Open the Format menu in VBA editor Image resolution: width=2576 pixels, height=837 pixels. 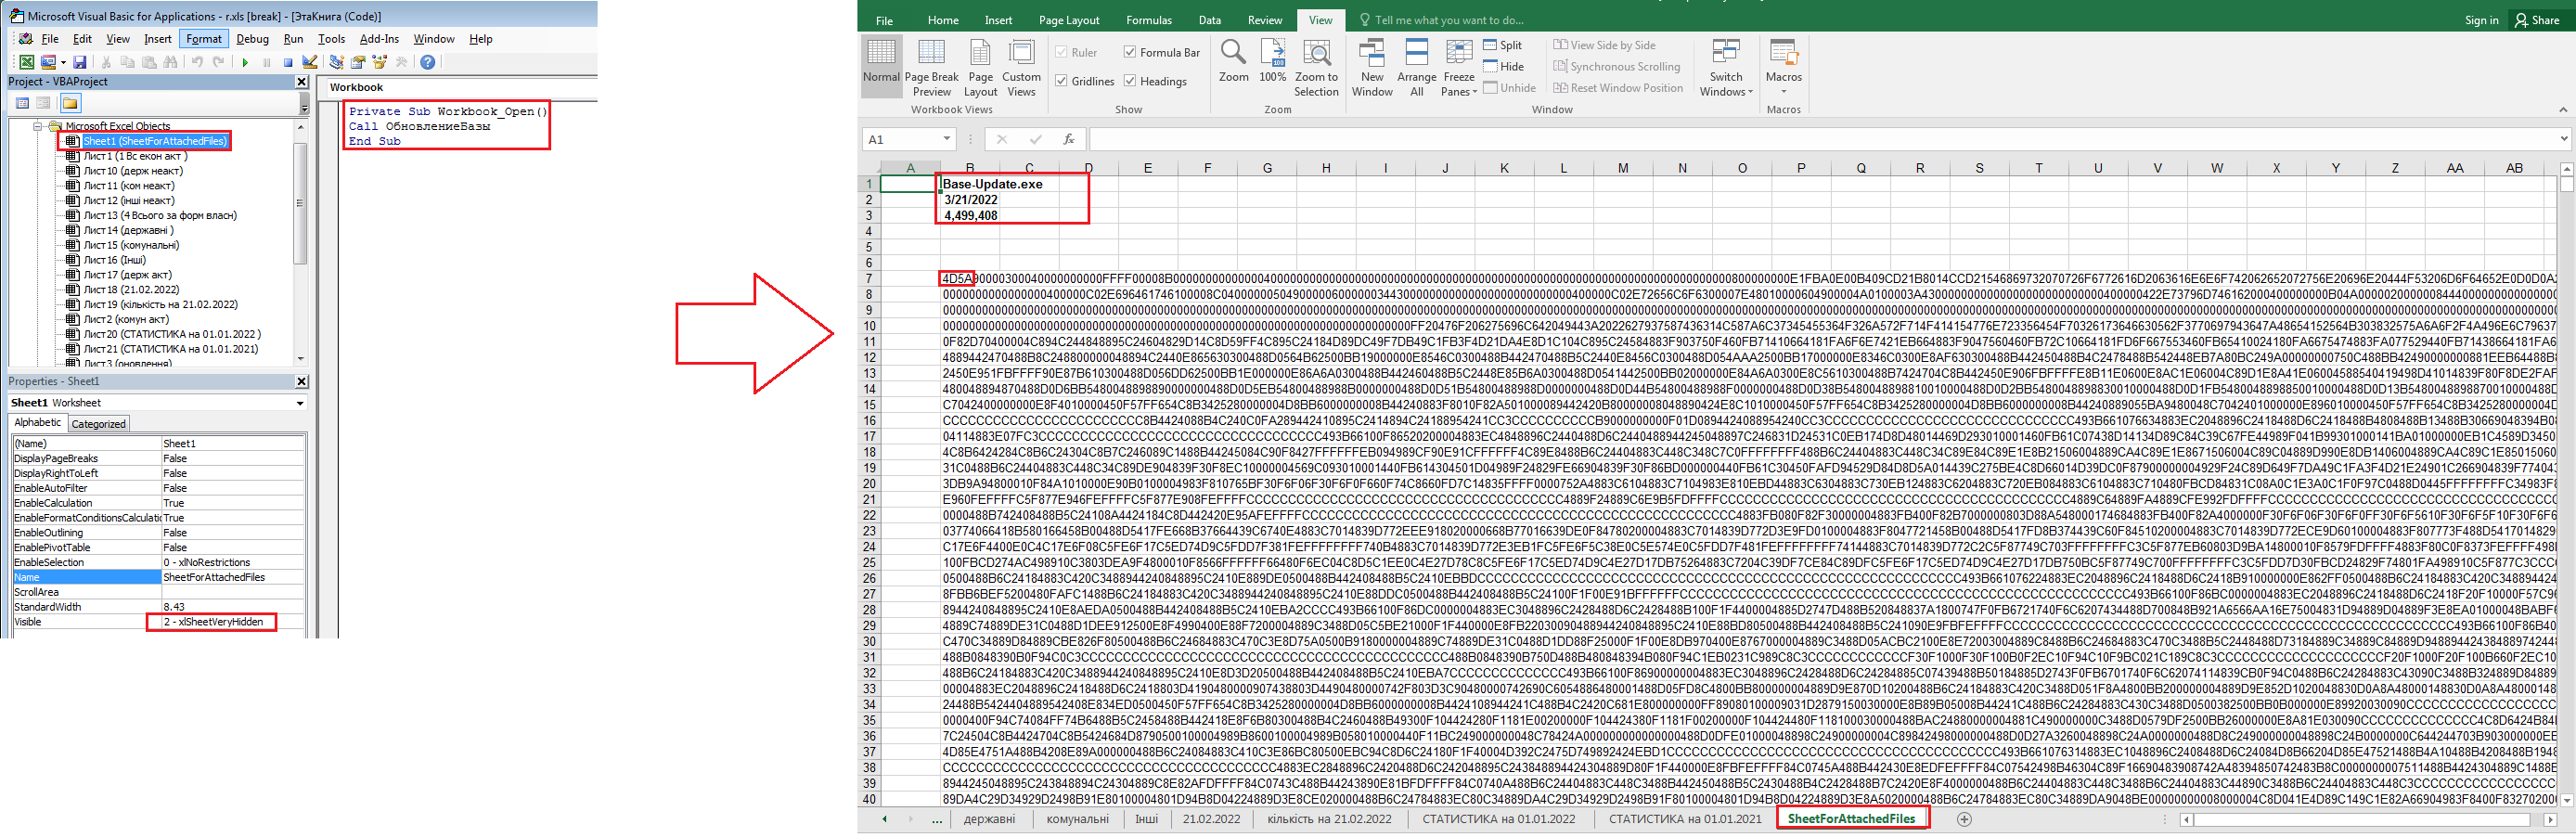204,39
